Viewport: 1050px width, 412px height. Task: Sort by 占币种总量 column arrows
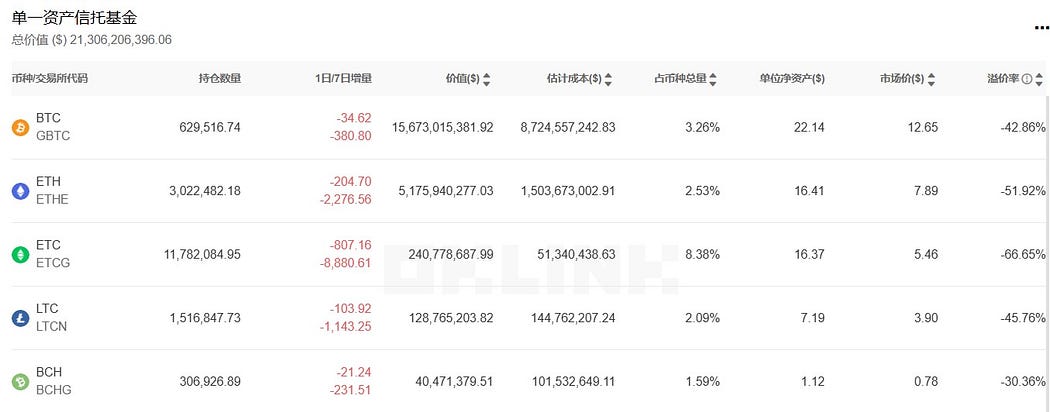click(x=713, y=79)
